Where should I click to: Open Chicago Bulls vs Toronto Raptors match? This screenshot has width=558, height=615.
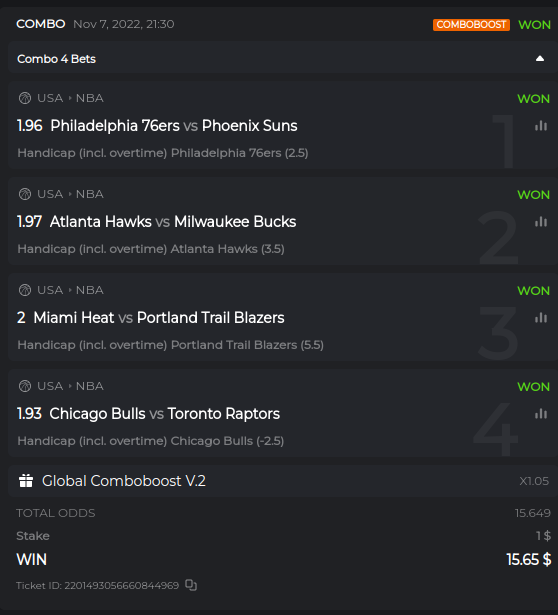[x=165, y=414]
